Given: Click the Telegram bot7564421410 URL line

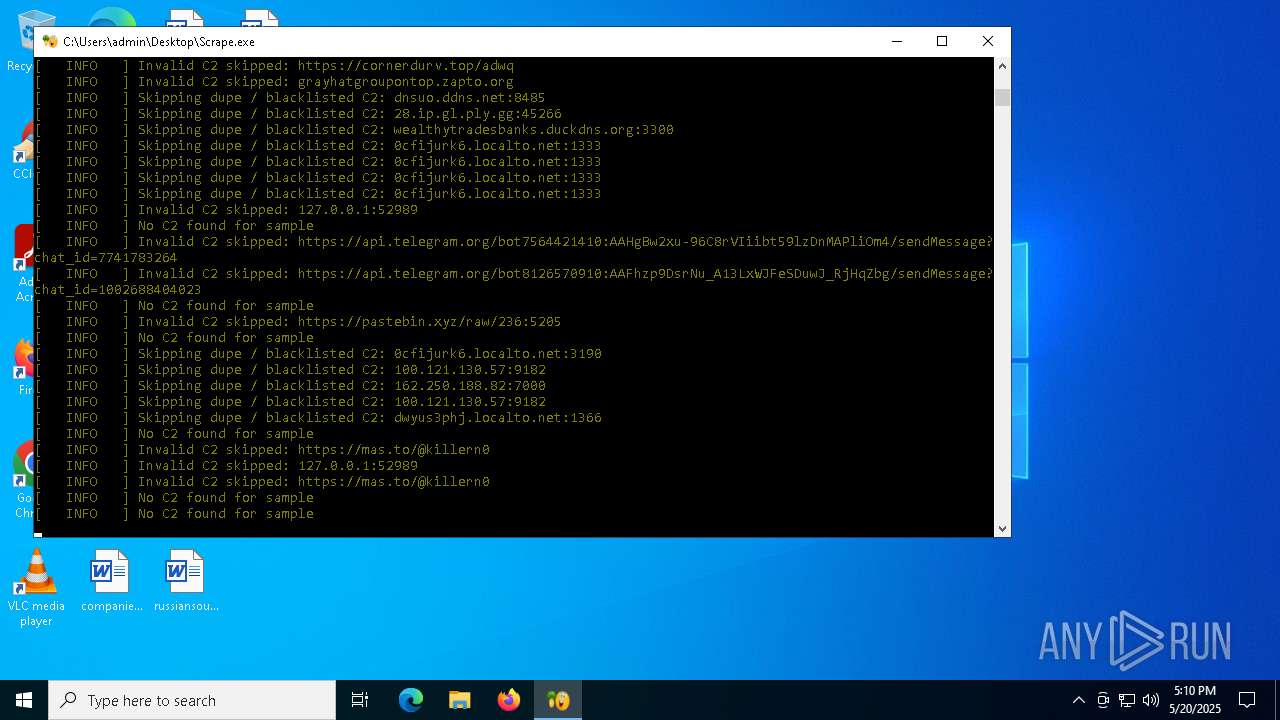Looking at the screenshot, I should tap(514, 242).
